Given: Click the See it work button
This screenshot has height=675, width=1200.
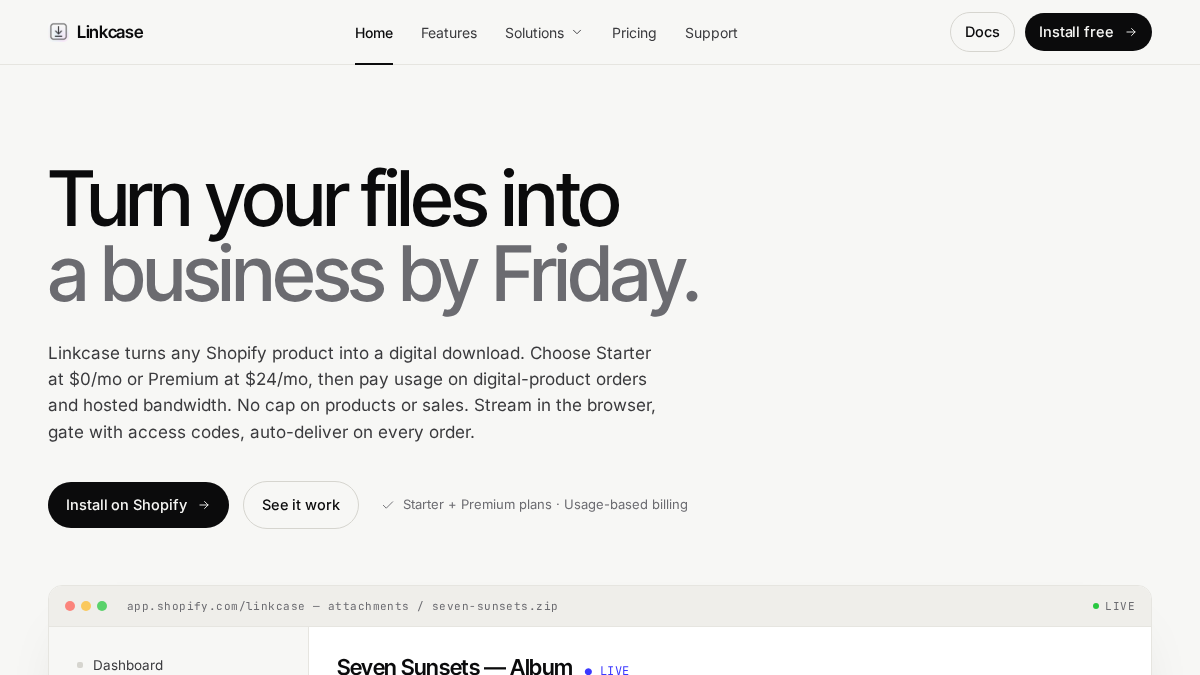Looking at the screenshot, I should [x=301, y=505].
